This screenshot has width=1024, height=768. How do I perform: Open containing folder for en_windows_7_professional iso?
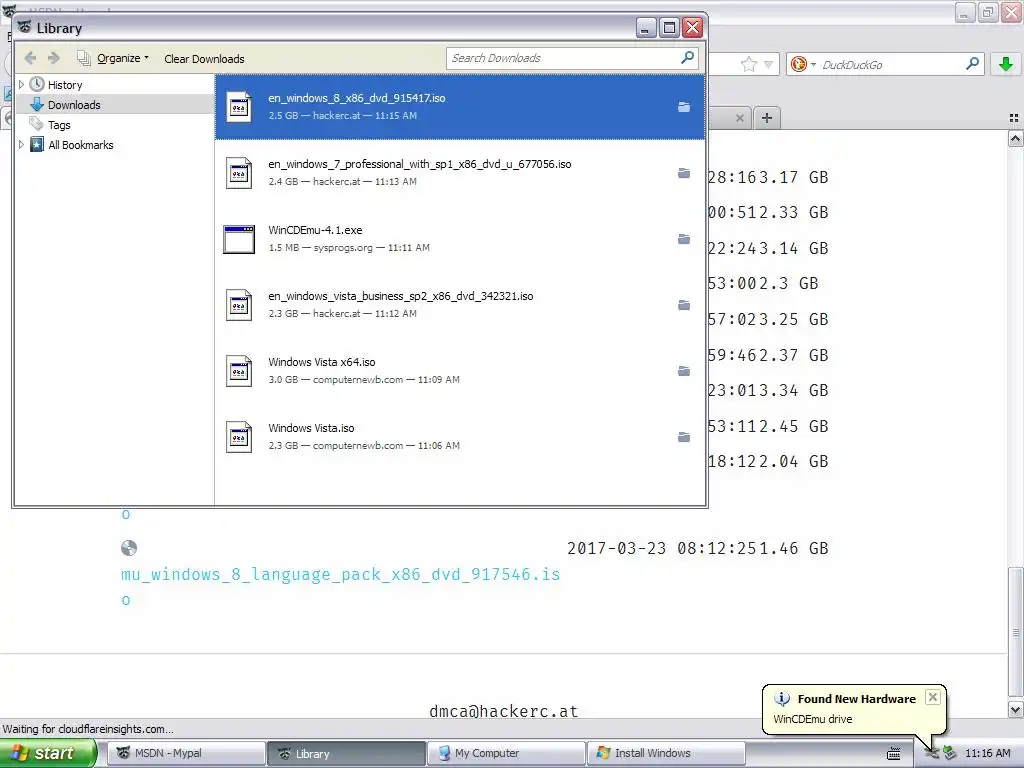coord(684,173)
